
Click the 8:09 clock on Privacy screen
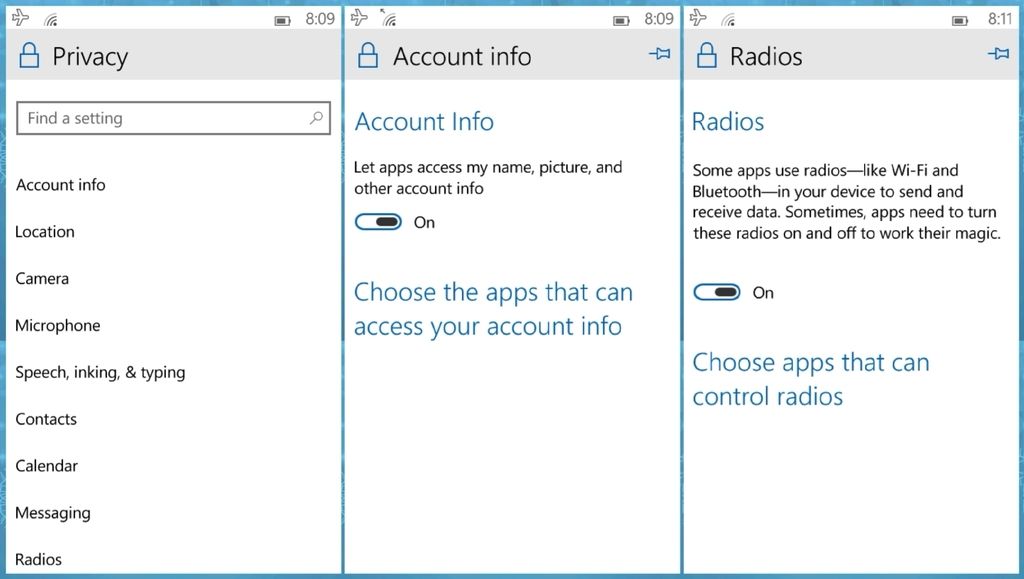pos(320,19)
